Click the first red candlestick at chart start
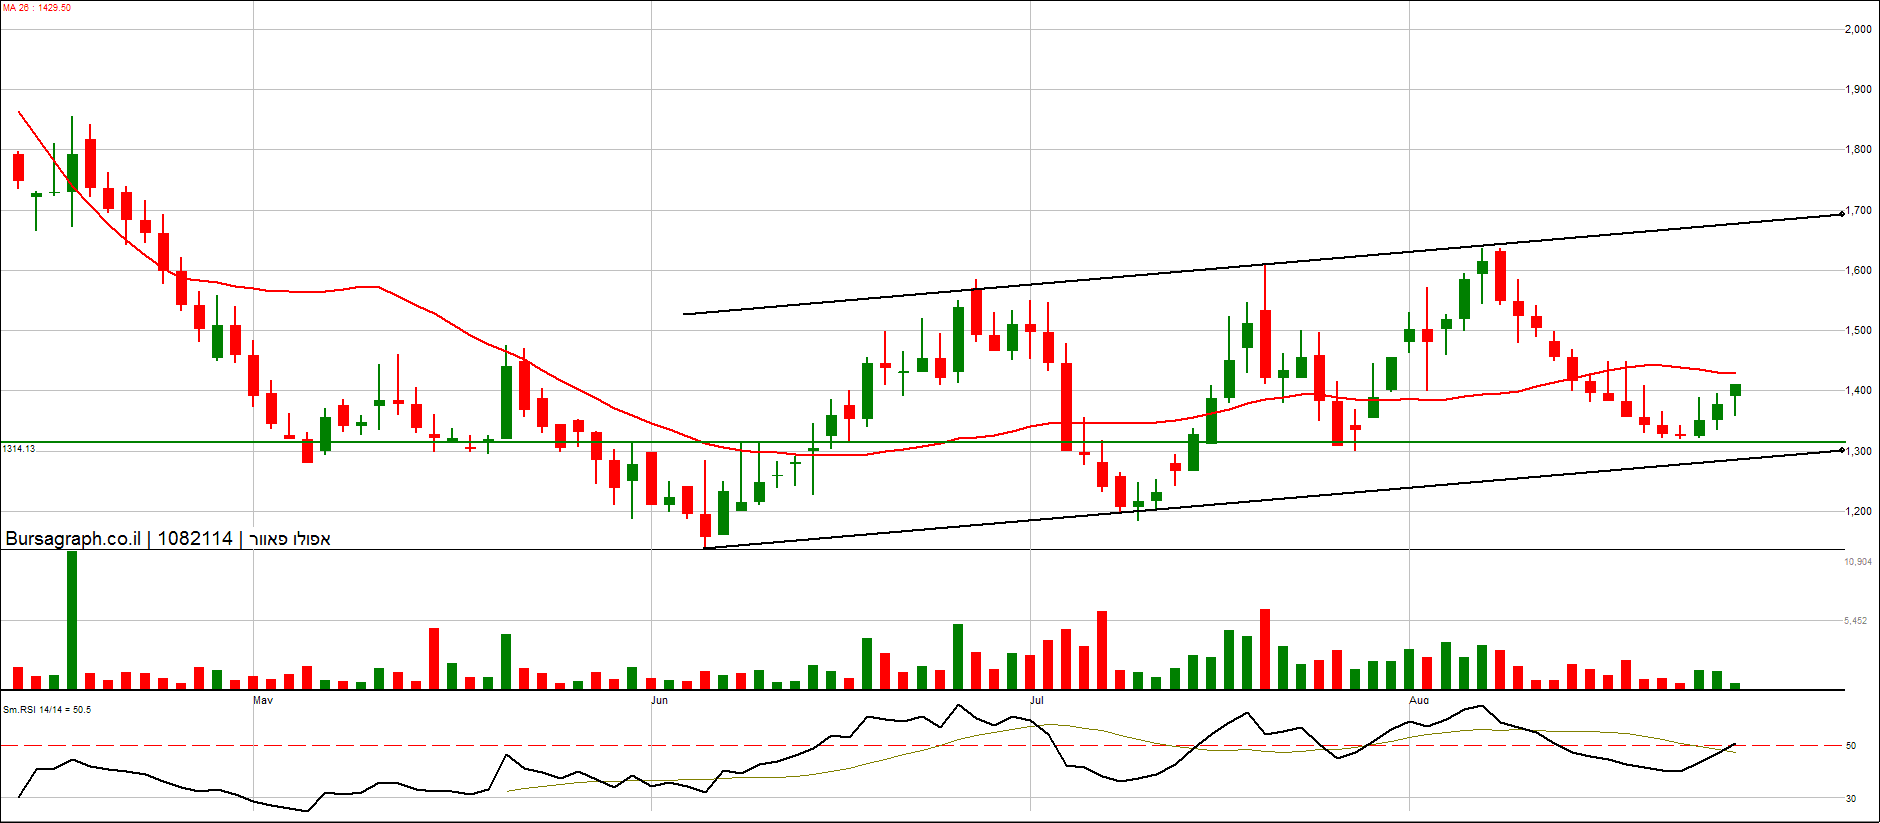Screen dimensions: 1880x823 pyautogui.click(x=18, y=167)
